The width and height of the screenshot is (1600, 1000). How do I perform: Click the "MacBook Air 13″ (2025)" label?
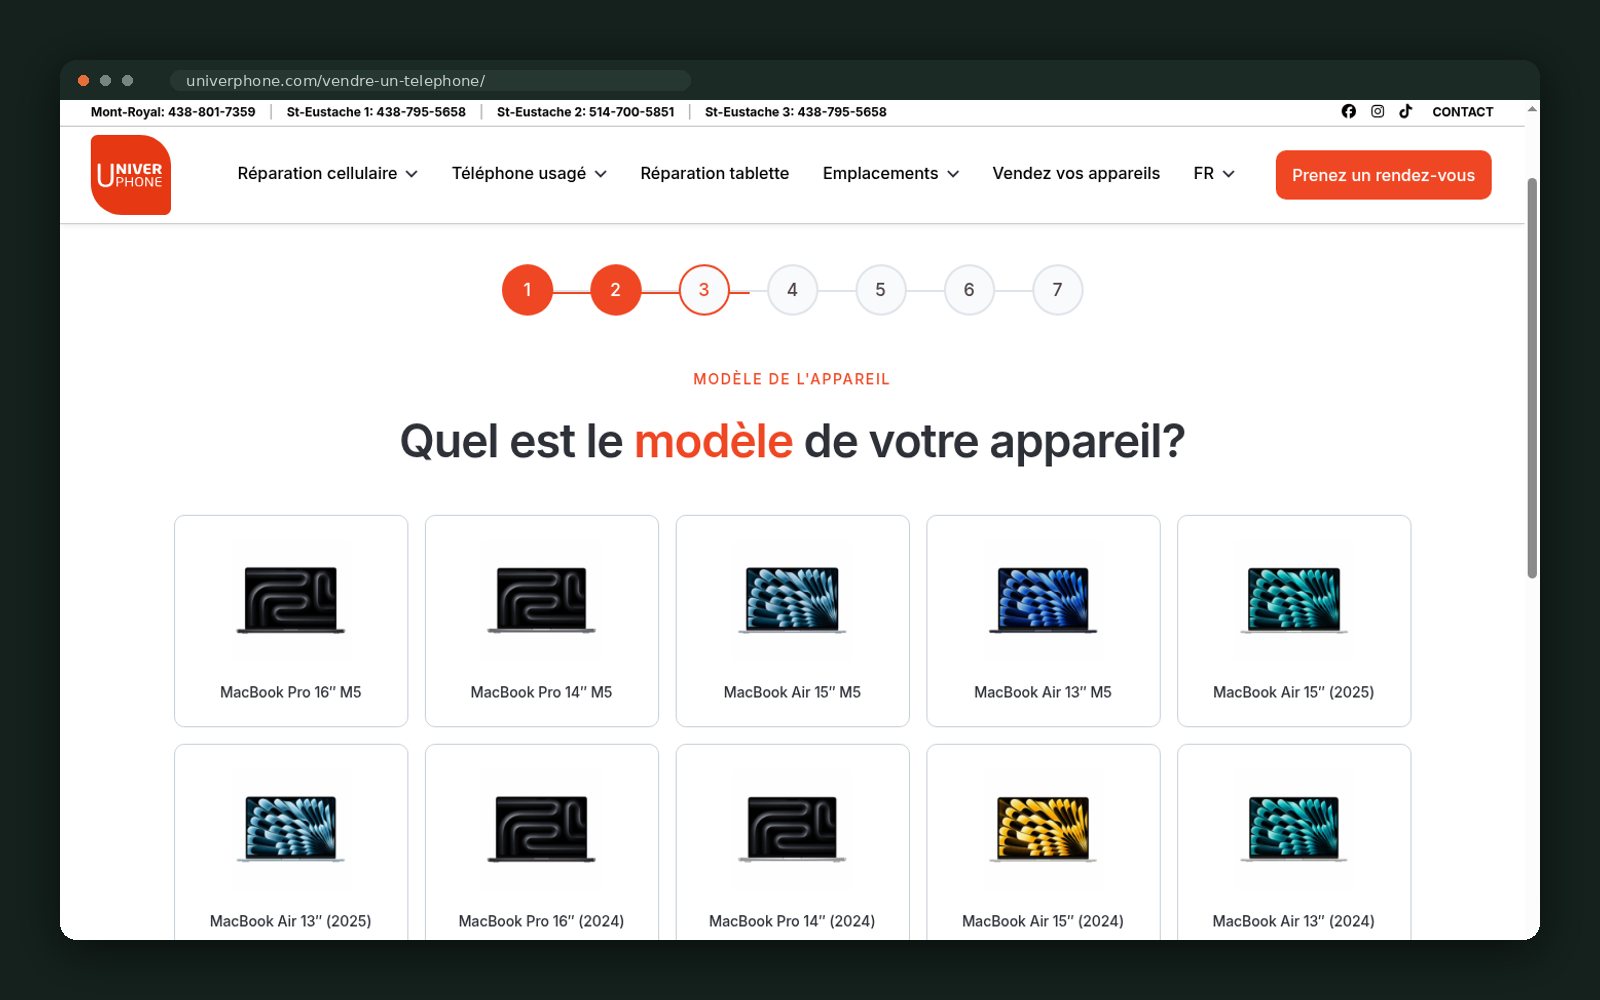[x=291, y=921]
